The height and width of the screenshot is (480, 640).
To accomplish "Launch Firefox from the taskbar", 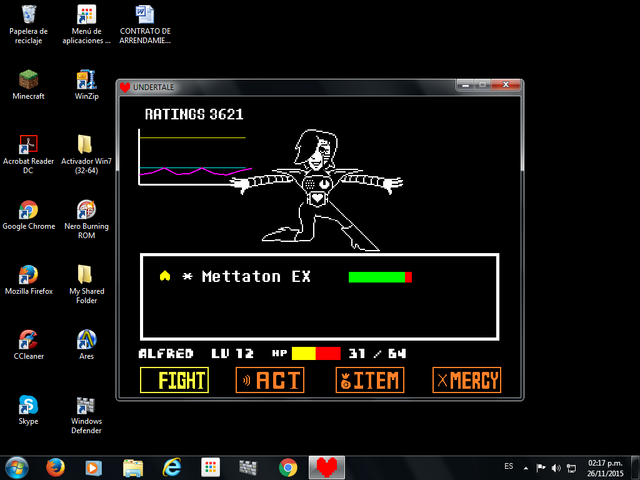I will 55,468.
